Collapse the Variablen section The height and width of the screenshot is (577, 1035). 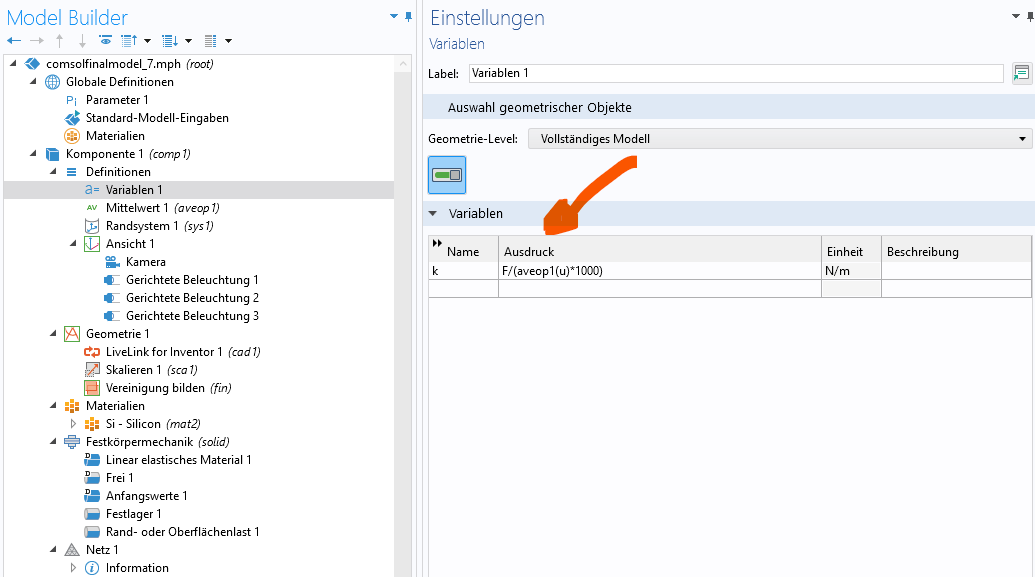point(433,213)
